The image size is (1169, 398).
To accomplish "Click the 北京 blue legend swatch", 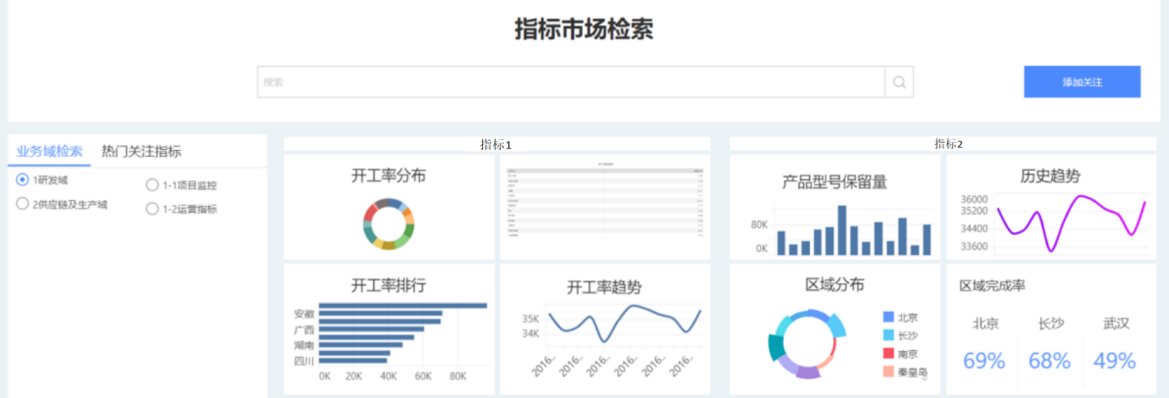I will (x=888, y=317).
